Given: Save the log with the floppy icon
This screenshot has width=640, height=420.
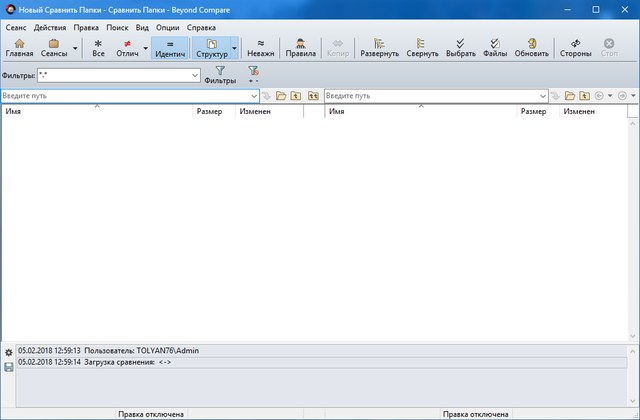Looking at the screenshot, I should click(8, 367).
